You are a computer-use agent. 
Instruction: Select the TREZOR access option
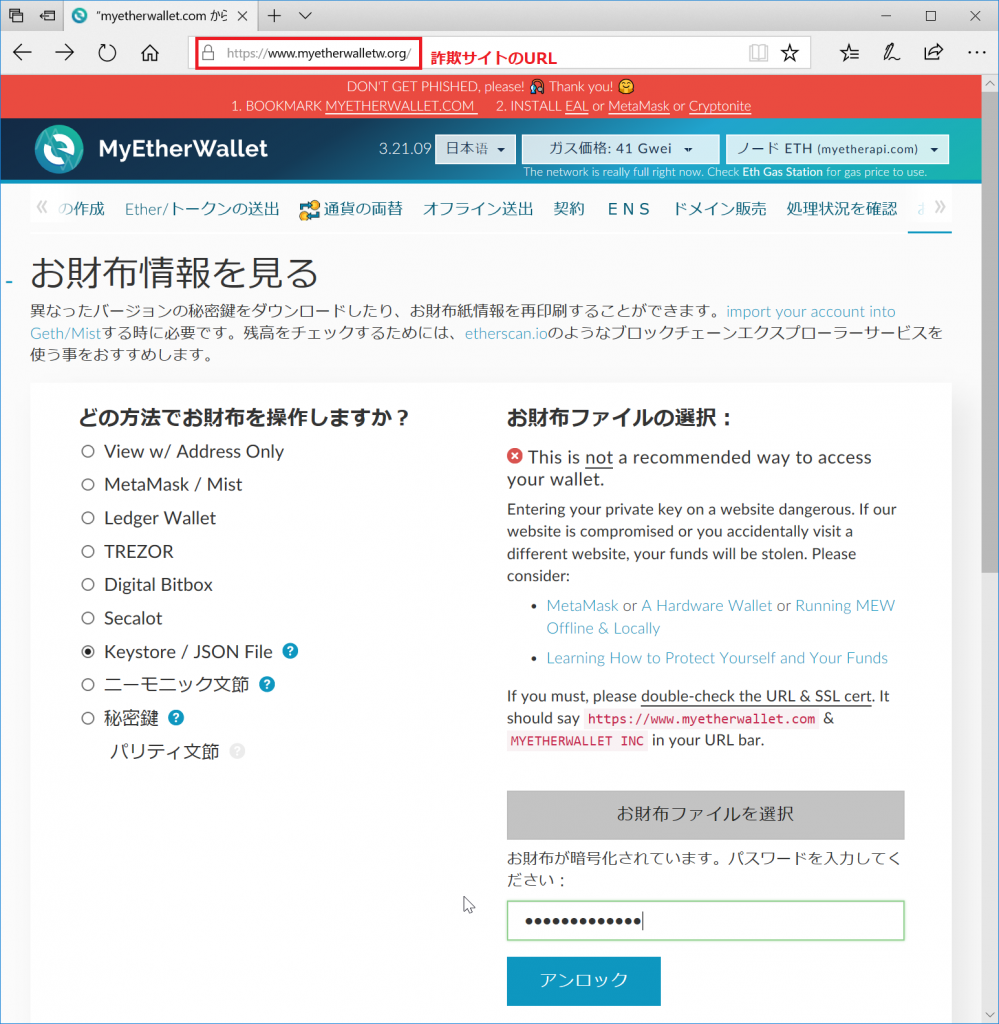click(x=88, y=551)
